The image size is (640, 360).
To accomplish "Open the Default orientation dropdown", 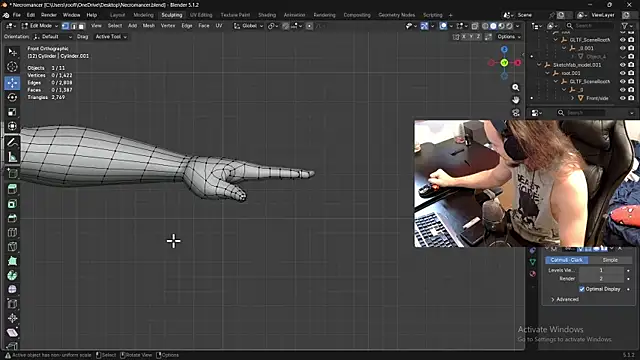I will [53, 37].
